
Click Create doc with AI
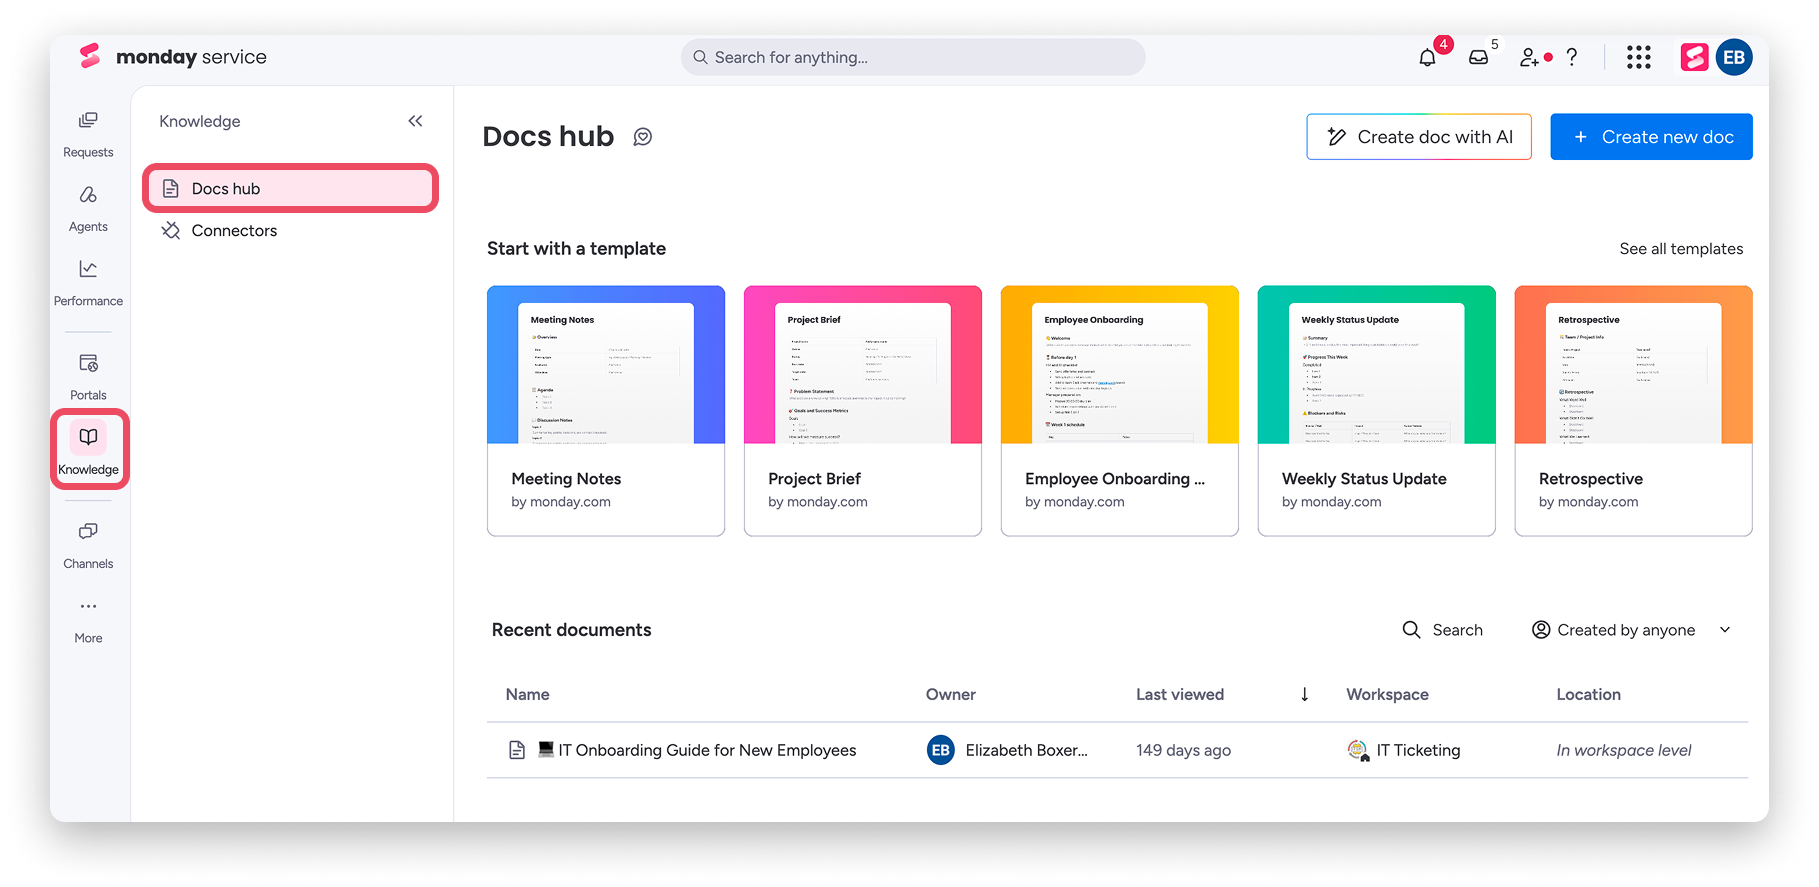point(1418,137)
